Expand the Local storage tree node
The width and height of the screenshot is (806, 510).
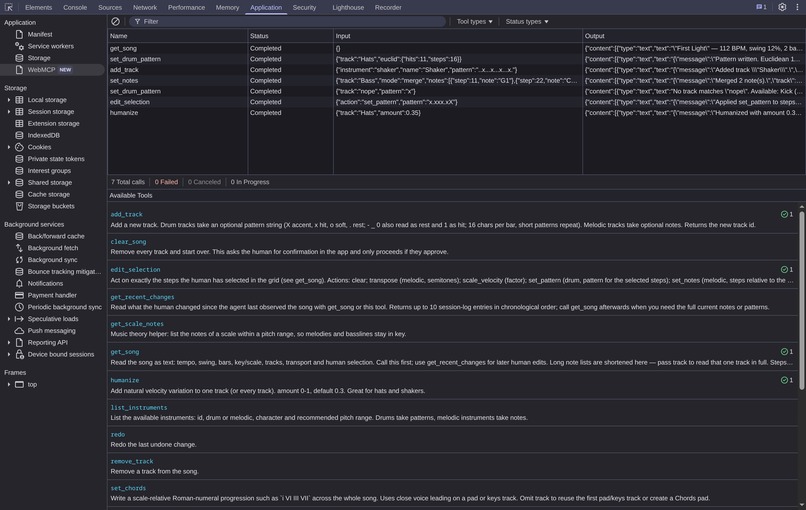point(9,100)
